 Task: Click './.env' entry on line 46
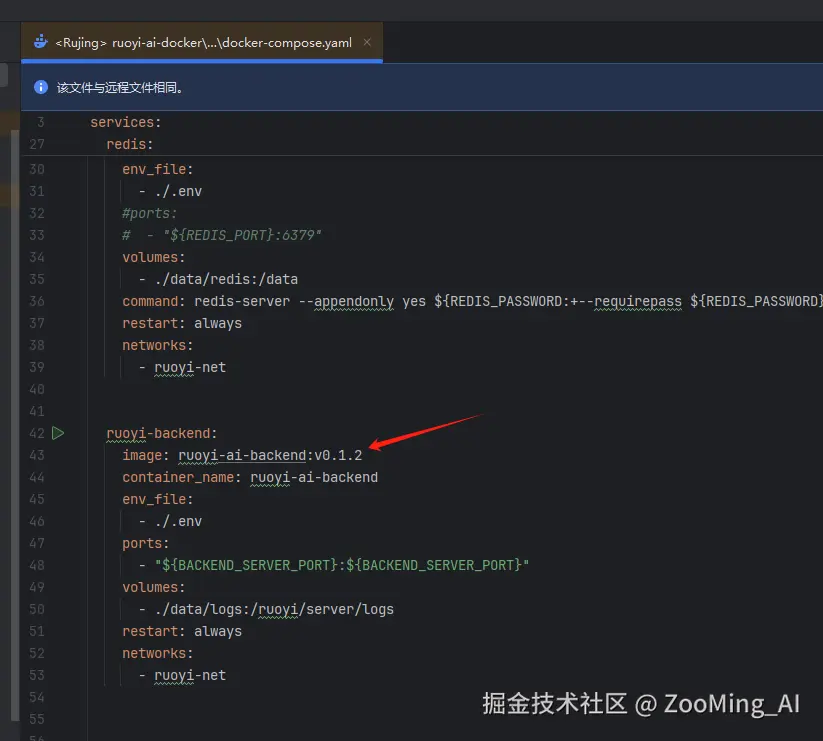pos(178,522)
